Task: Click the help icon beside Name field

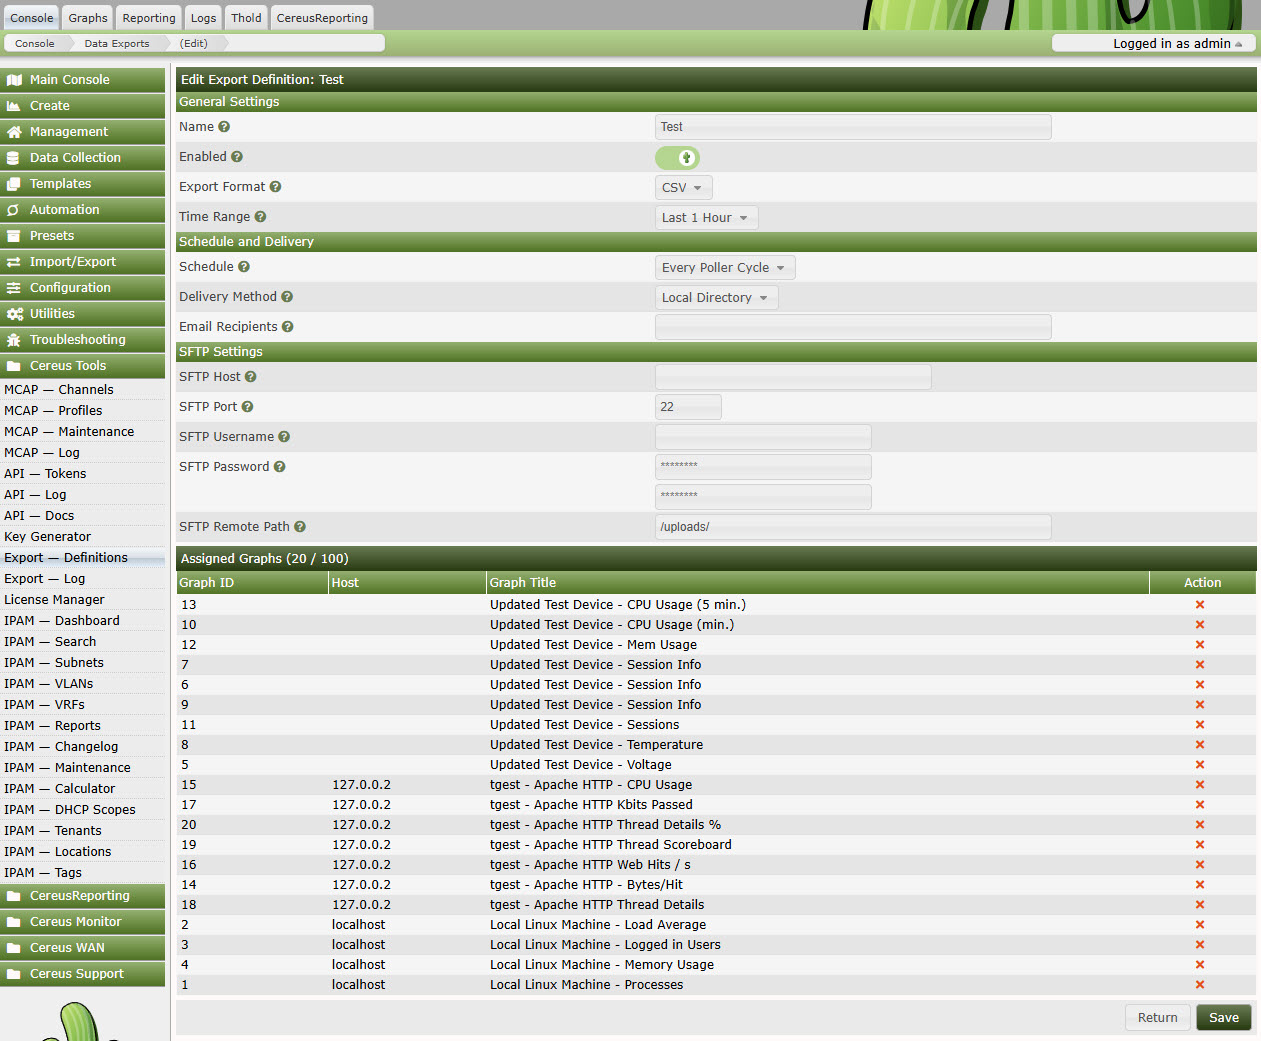Action: pos(222,127)
